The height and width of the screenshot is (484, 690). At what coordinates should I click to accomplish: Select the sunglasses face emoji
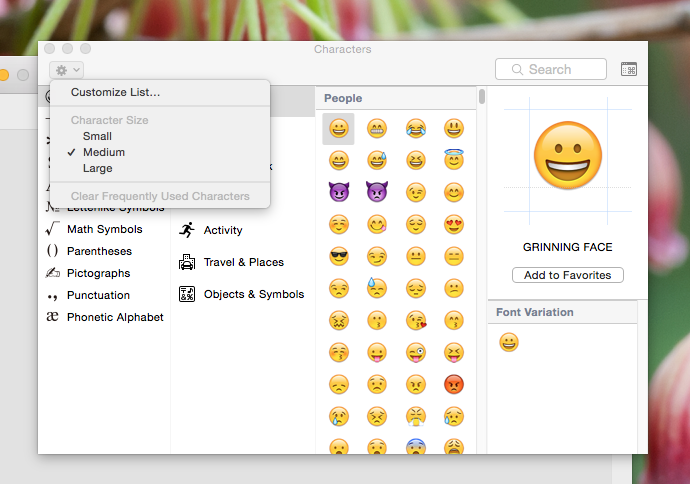(x=338, y=257)
